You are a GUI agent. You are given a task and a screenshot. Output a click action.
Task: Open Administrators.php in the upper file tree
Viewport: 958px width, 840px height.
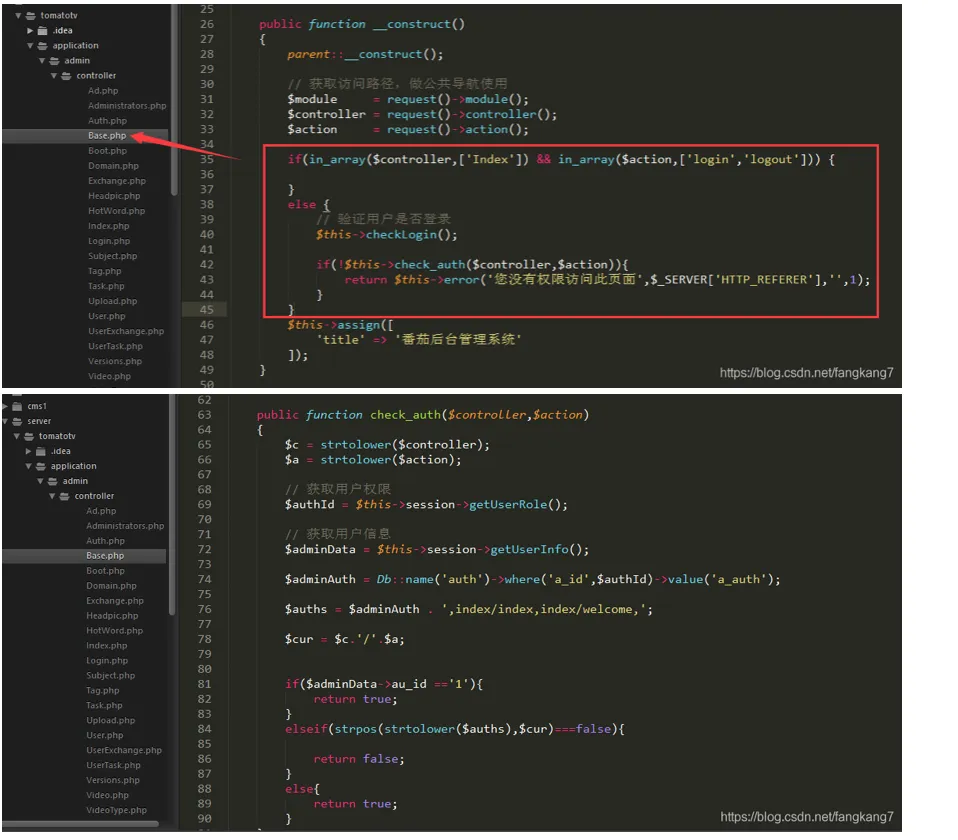point(127,106)
